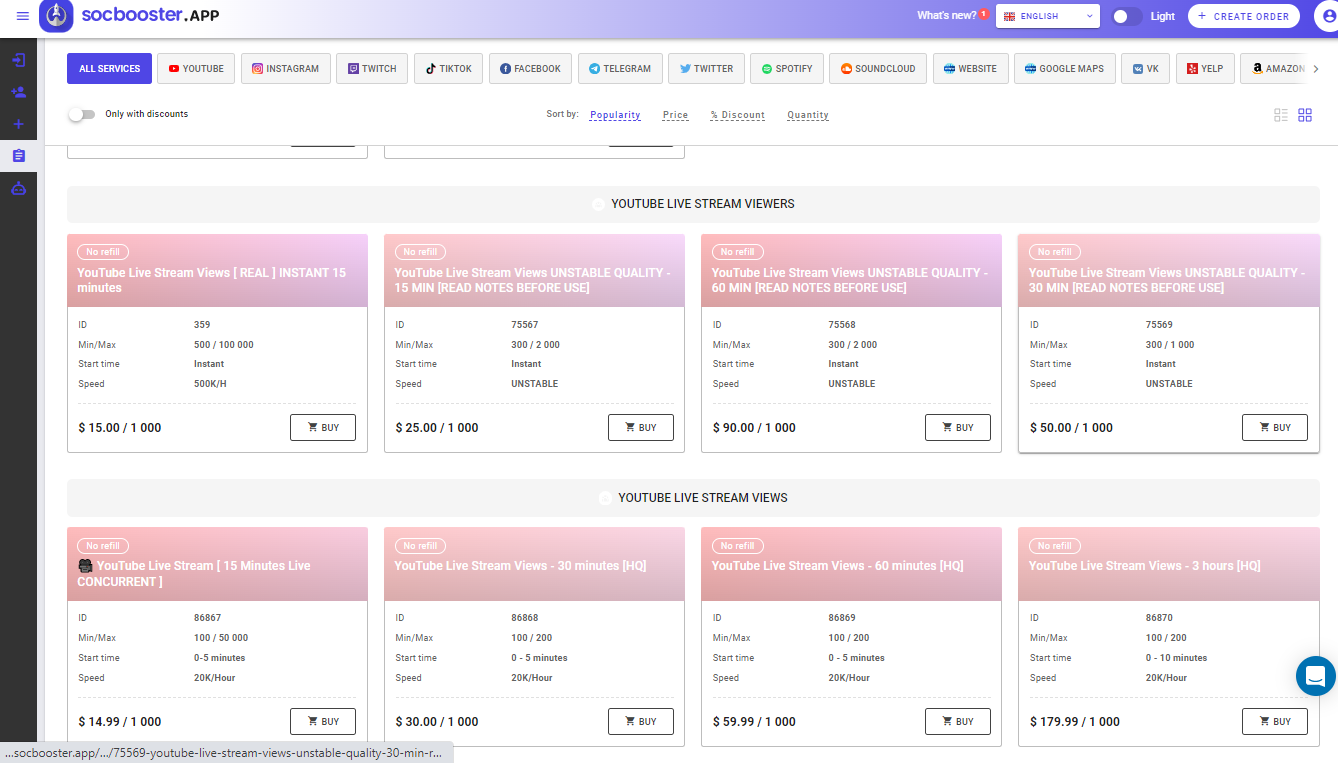The image size is (1338, 763).
Task: Filter services by Facebook
Action: point(530,69)
